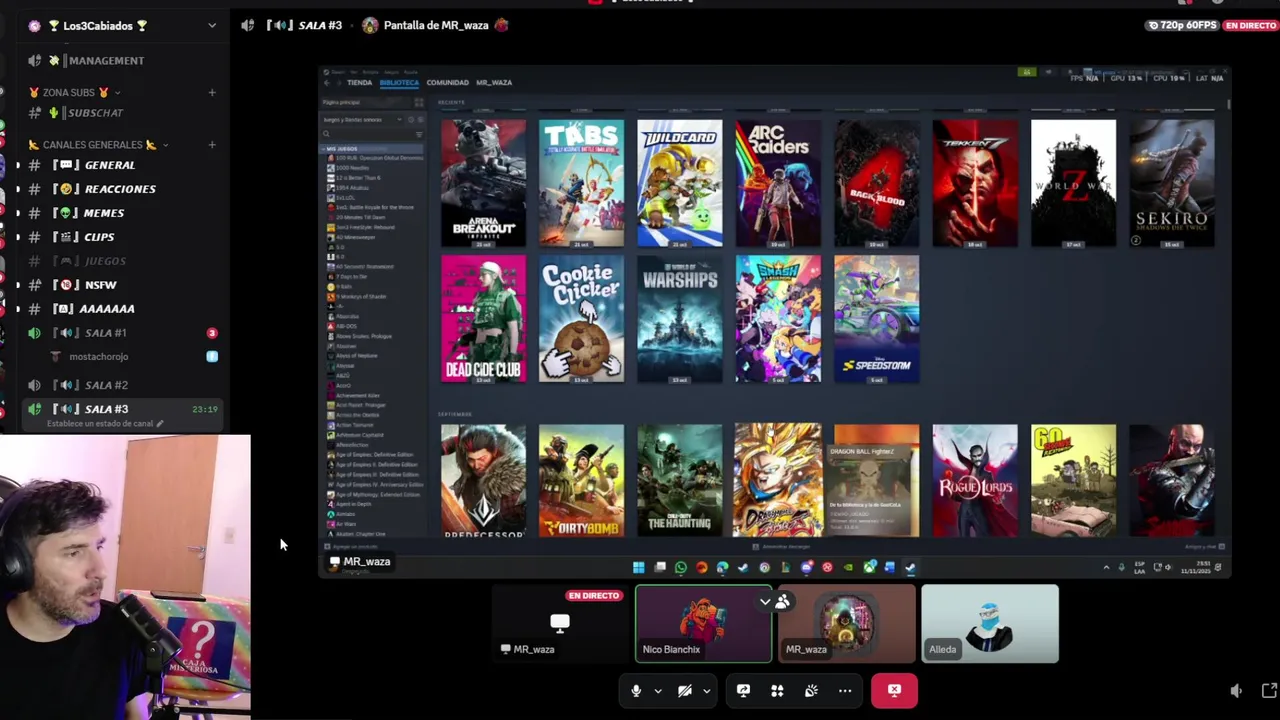Image resolution: width=1280 pixels, height=720 pixels.
Task: Open the soundboard icon
Action: pos(811,690)
